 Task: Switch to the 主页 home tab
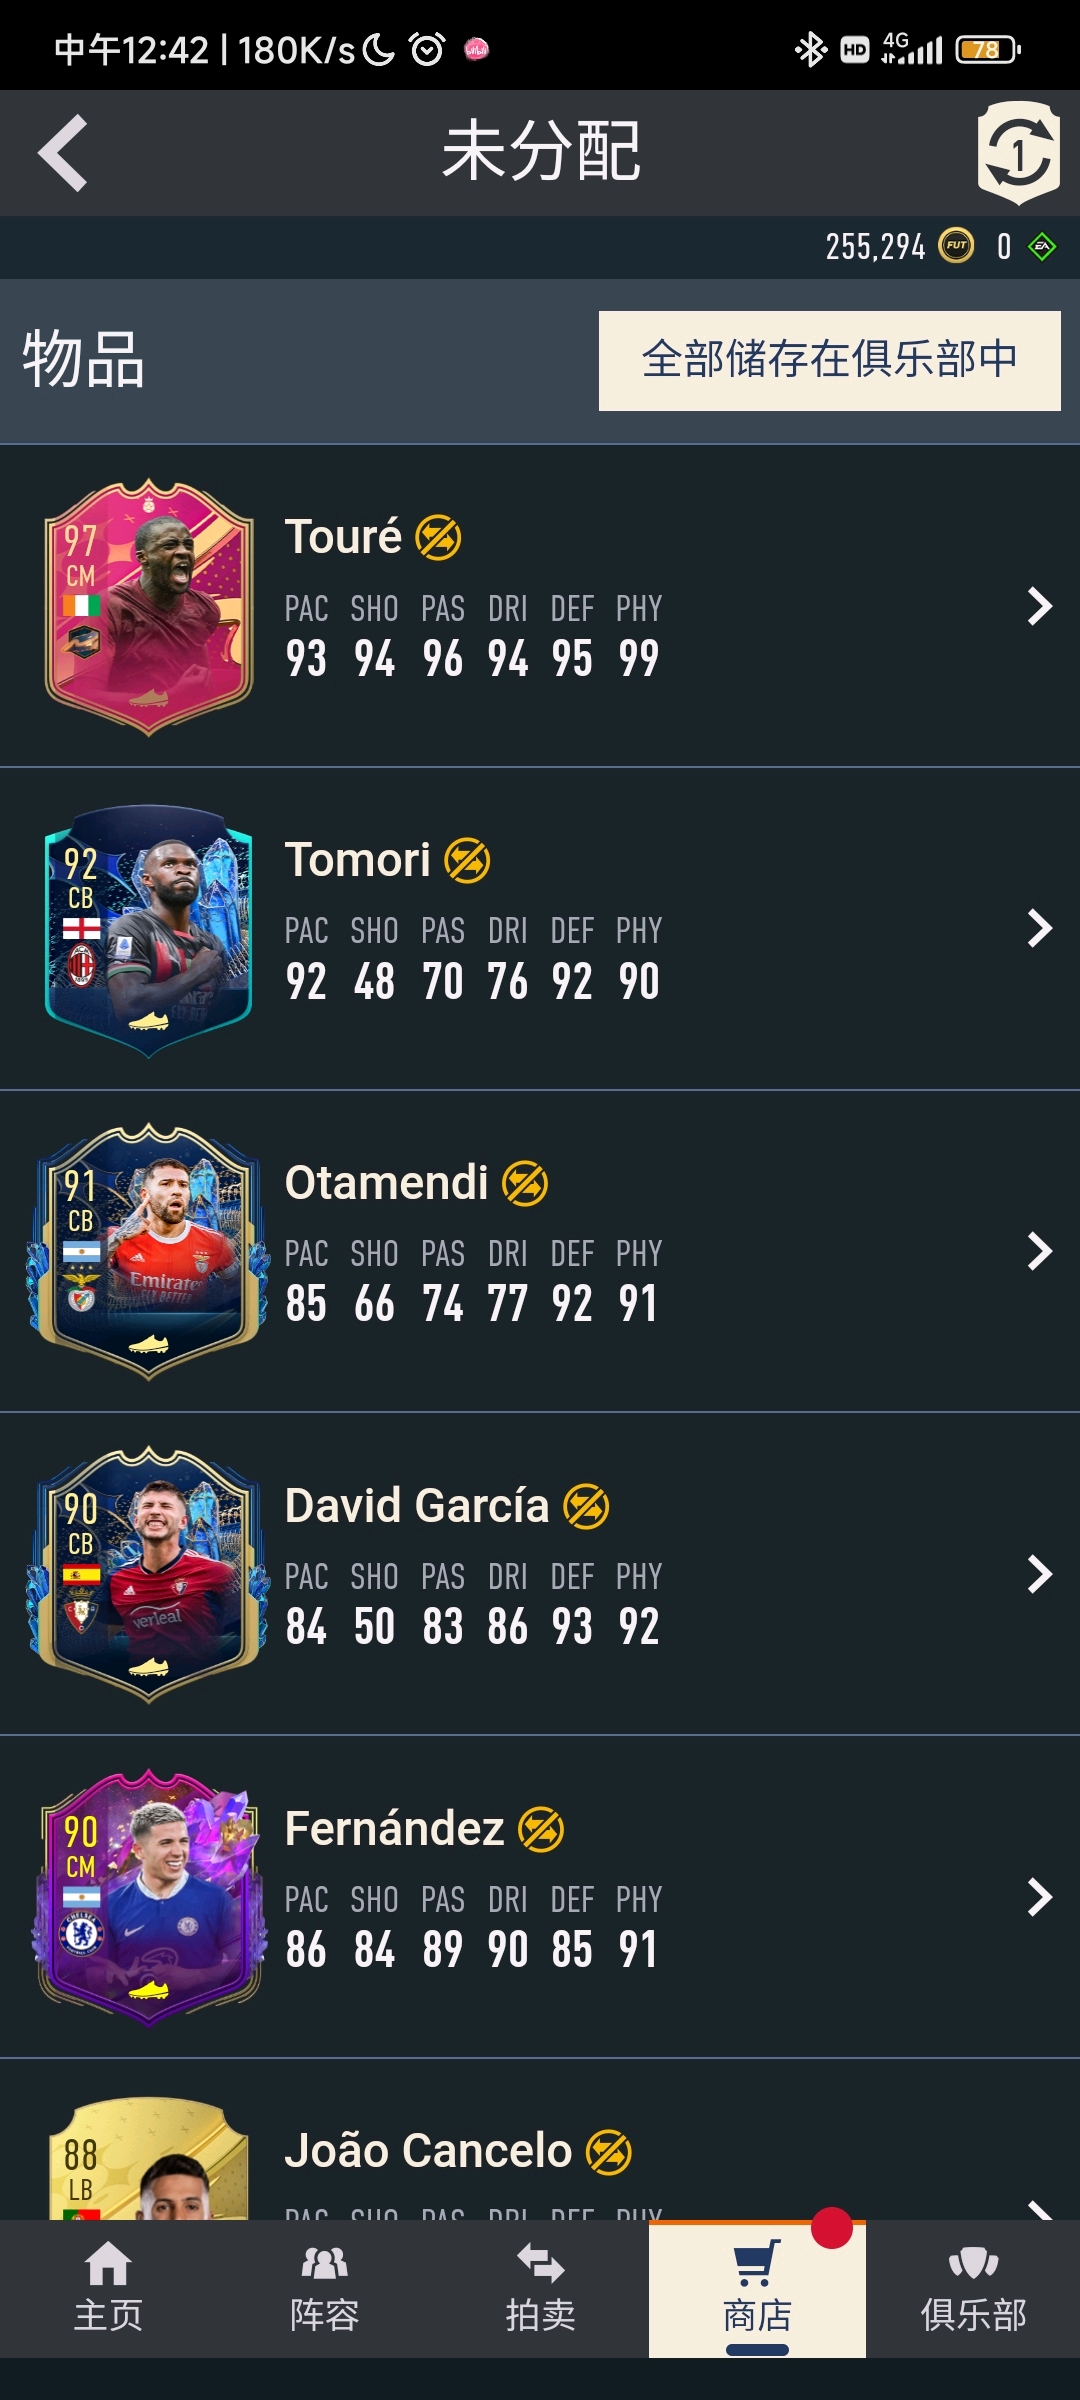(108, 2289)
